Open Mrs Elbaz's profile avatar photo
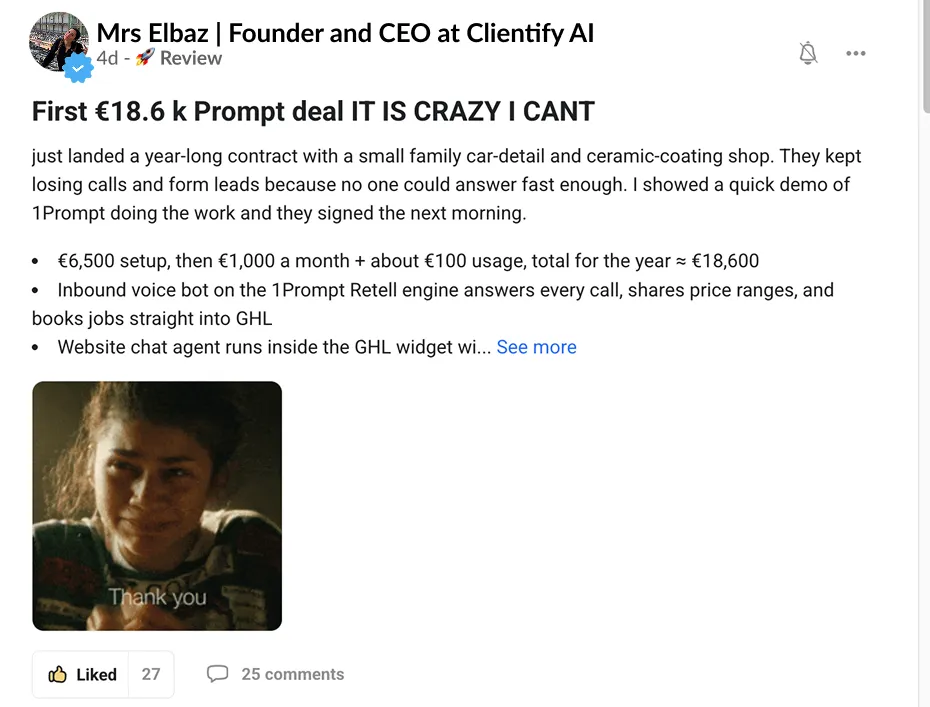 pyautogui.click(x=59, y=42)
